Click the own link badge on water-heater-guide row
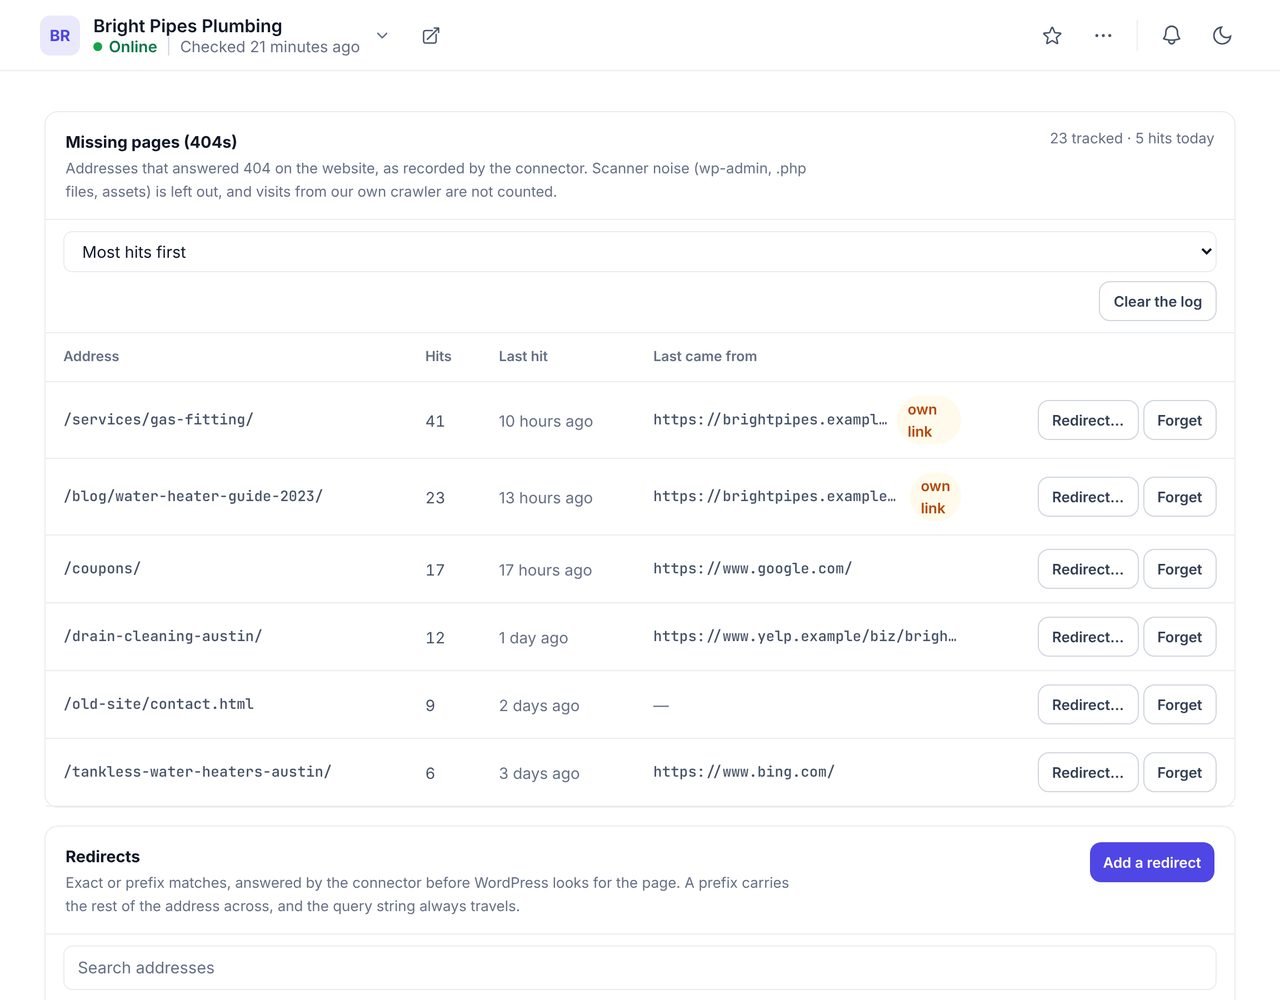 [x=936, y=497]
